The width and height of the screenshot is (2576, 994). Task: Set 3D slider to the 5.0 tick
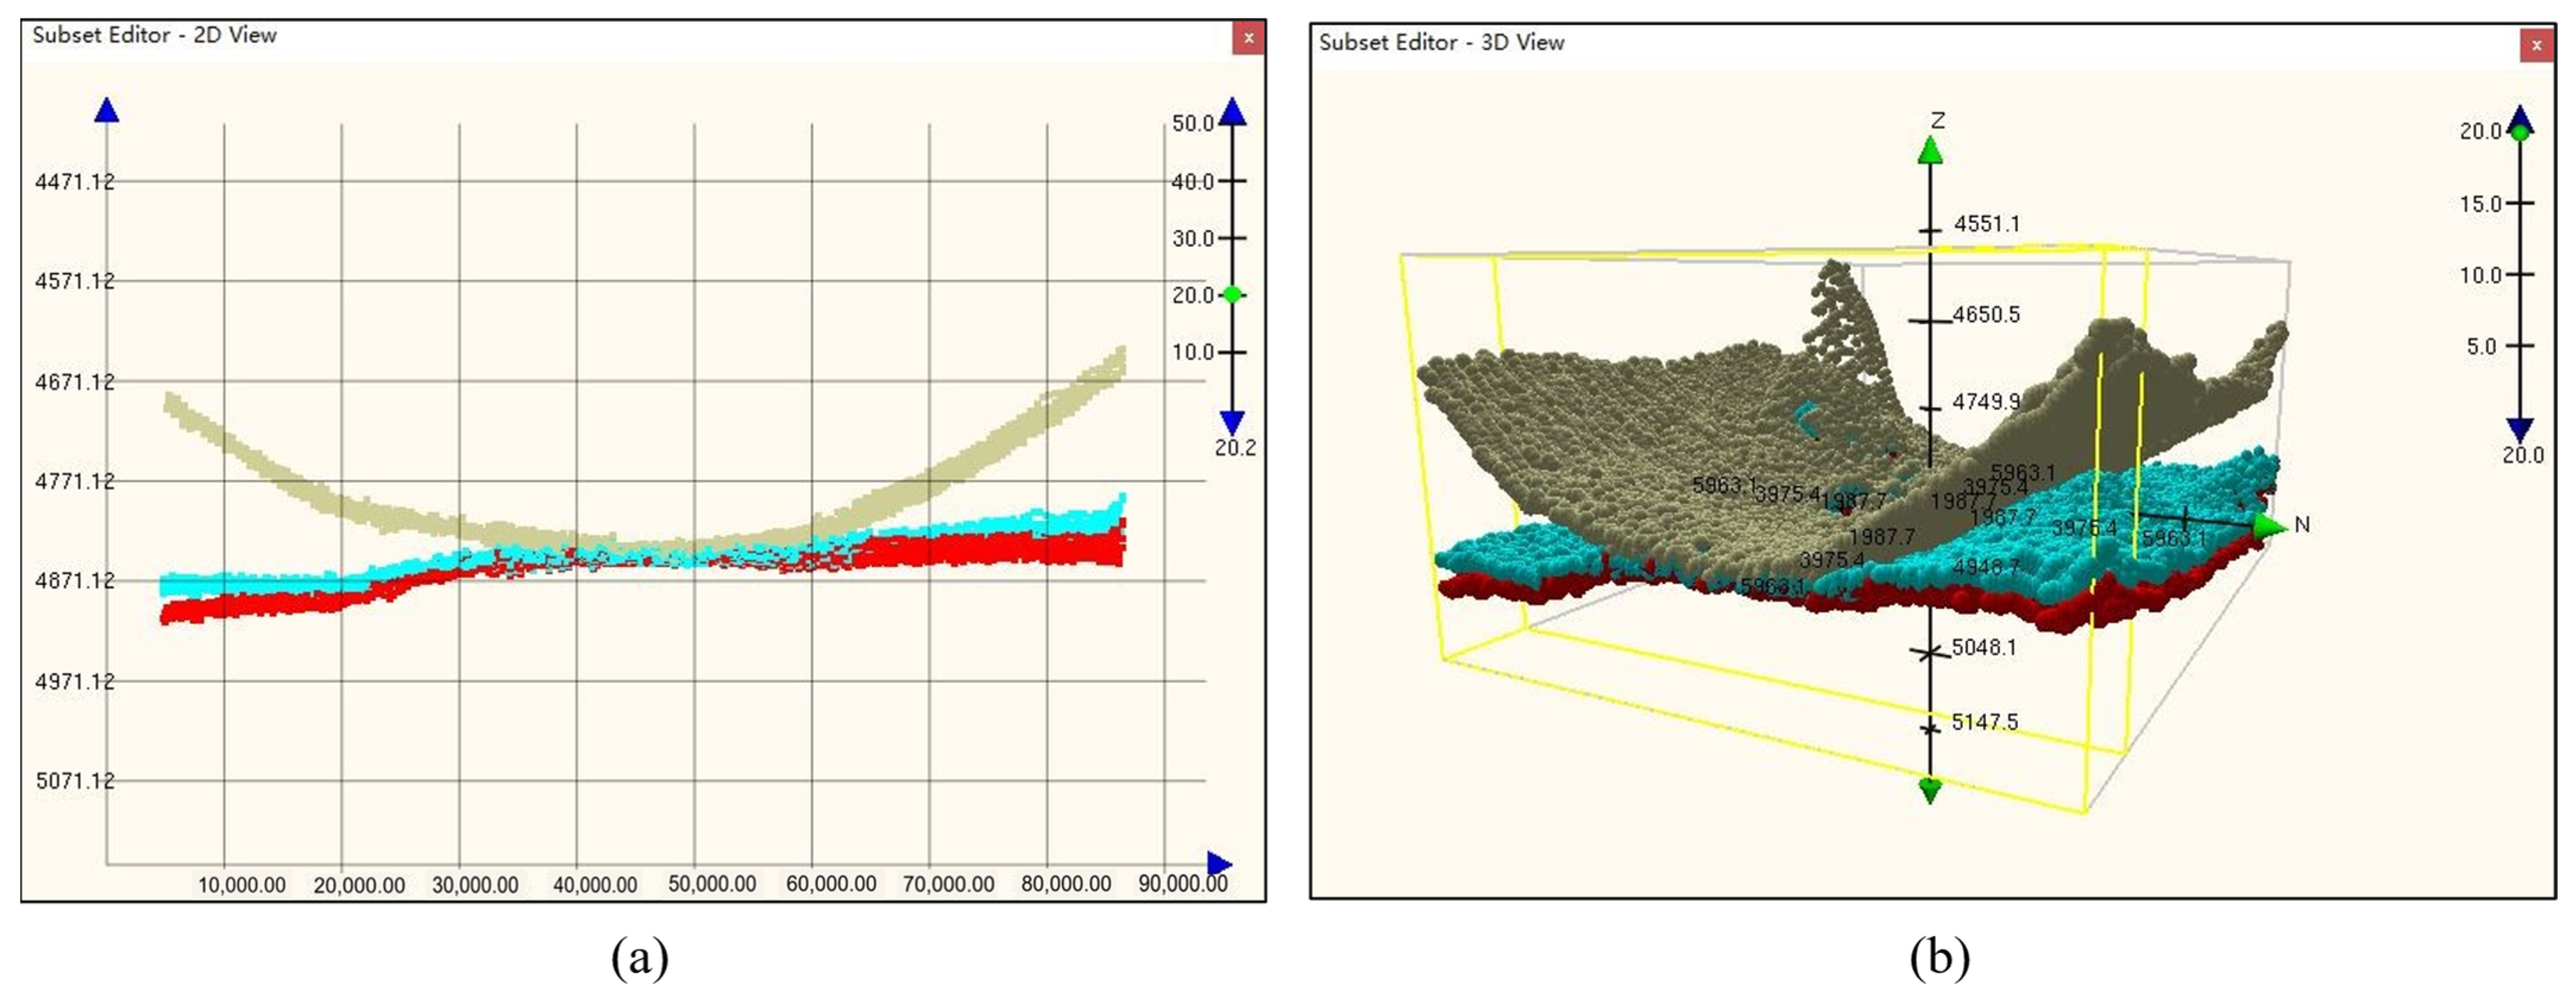pyautogui.click(x=2520, y=345)
